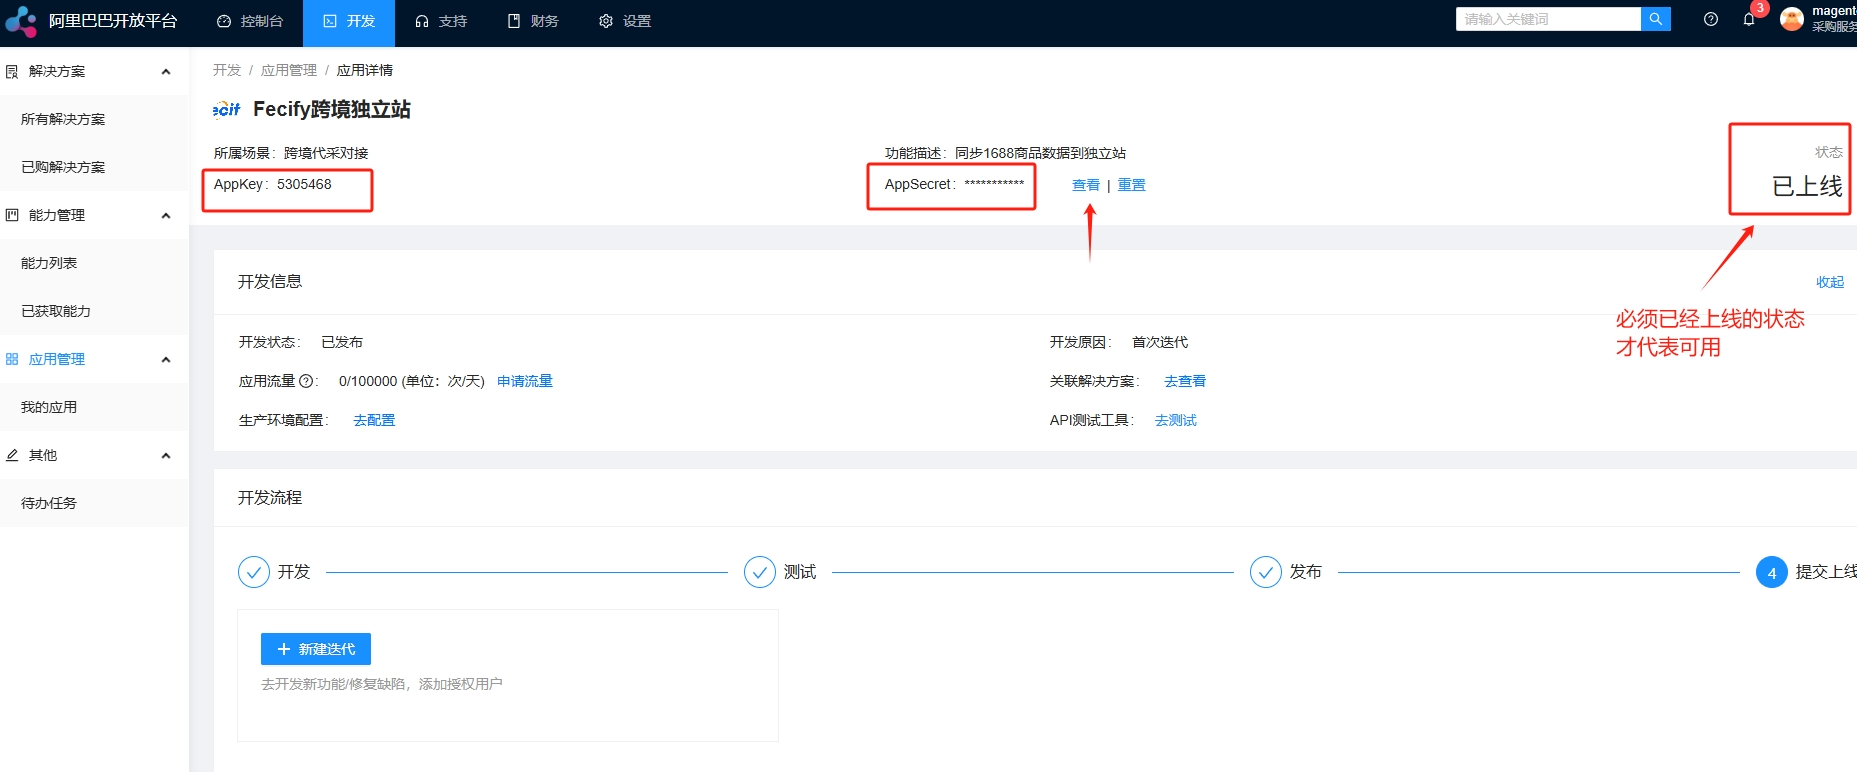Screen dimensions: 1857x772
Task: Click the 开发 step checkmark circle
Action: 254,572
